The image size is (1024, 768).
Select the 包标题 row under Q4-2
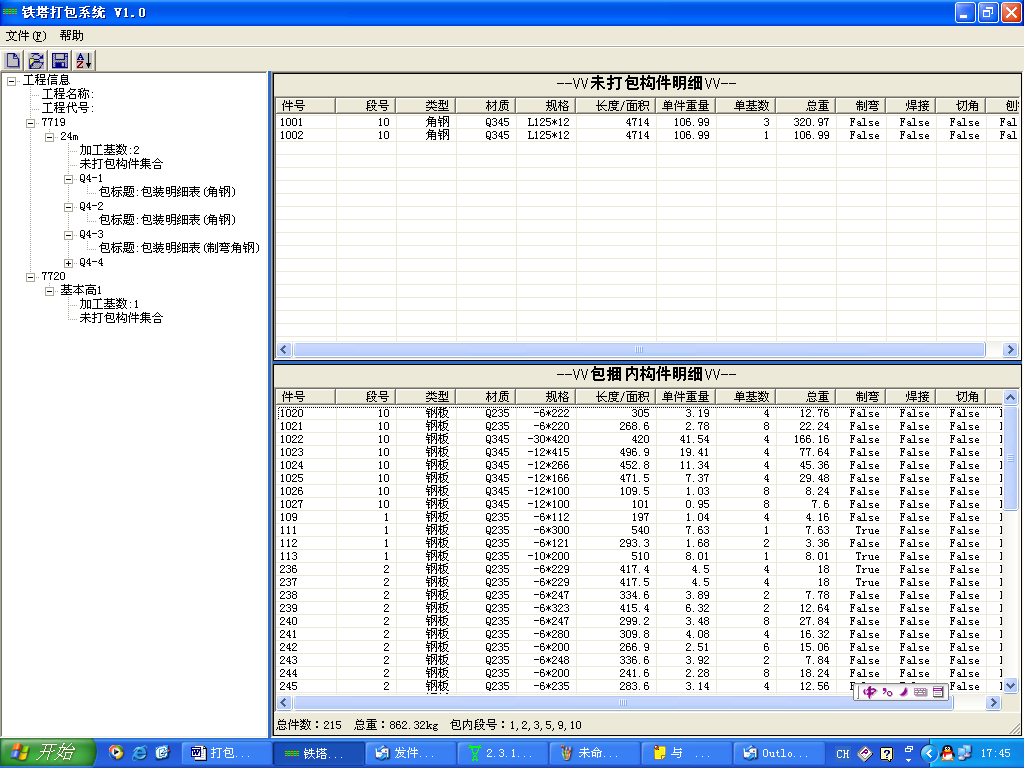pyautogui.click(x=167, y=220)
